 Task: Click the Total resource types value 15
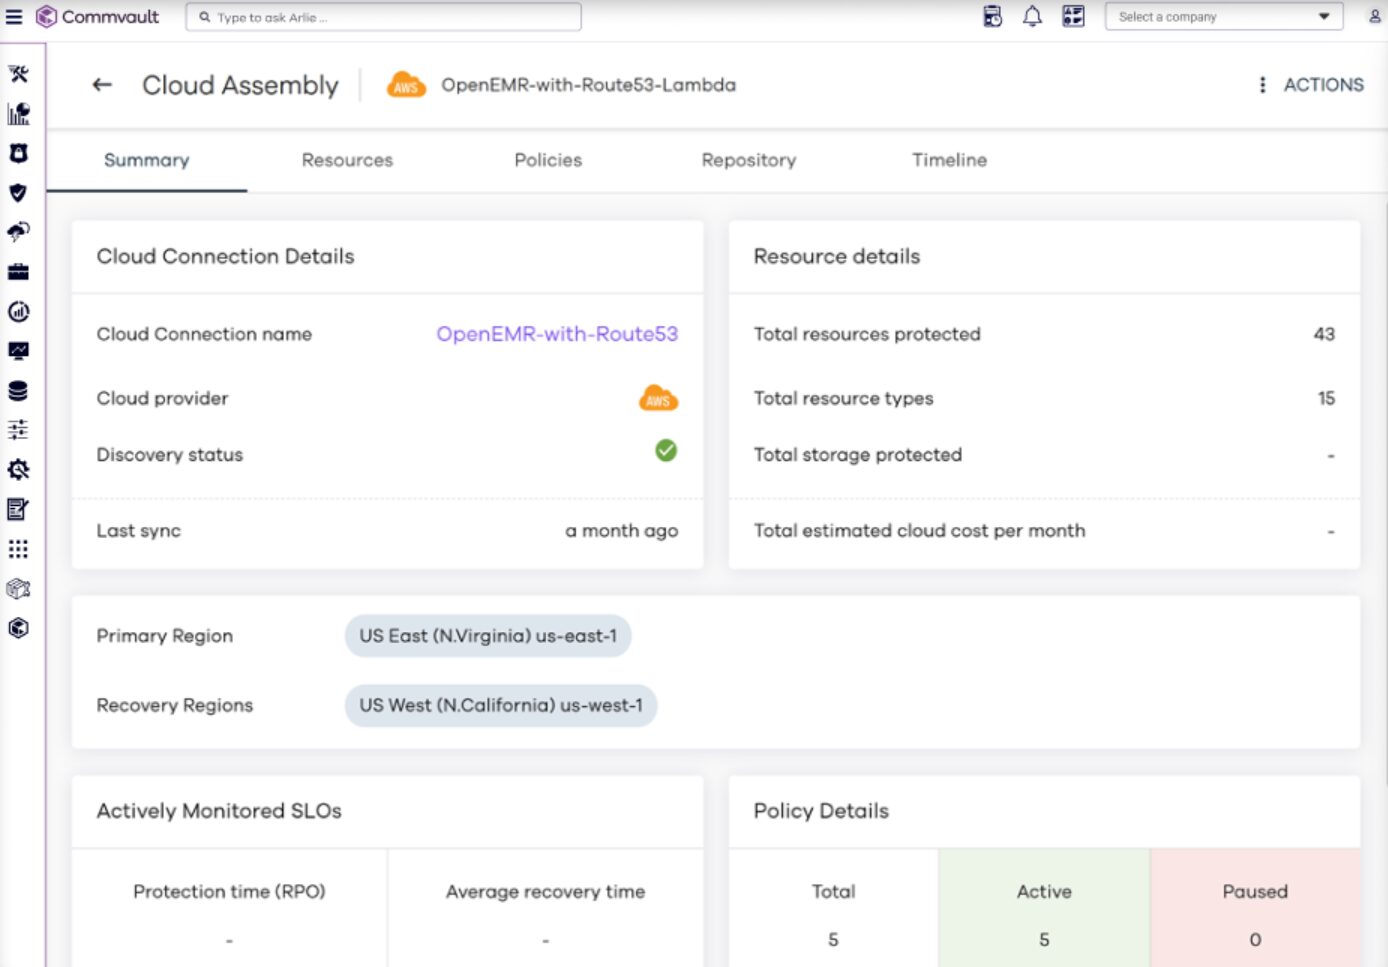click(x=1326, y=398)
